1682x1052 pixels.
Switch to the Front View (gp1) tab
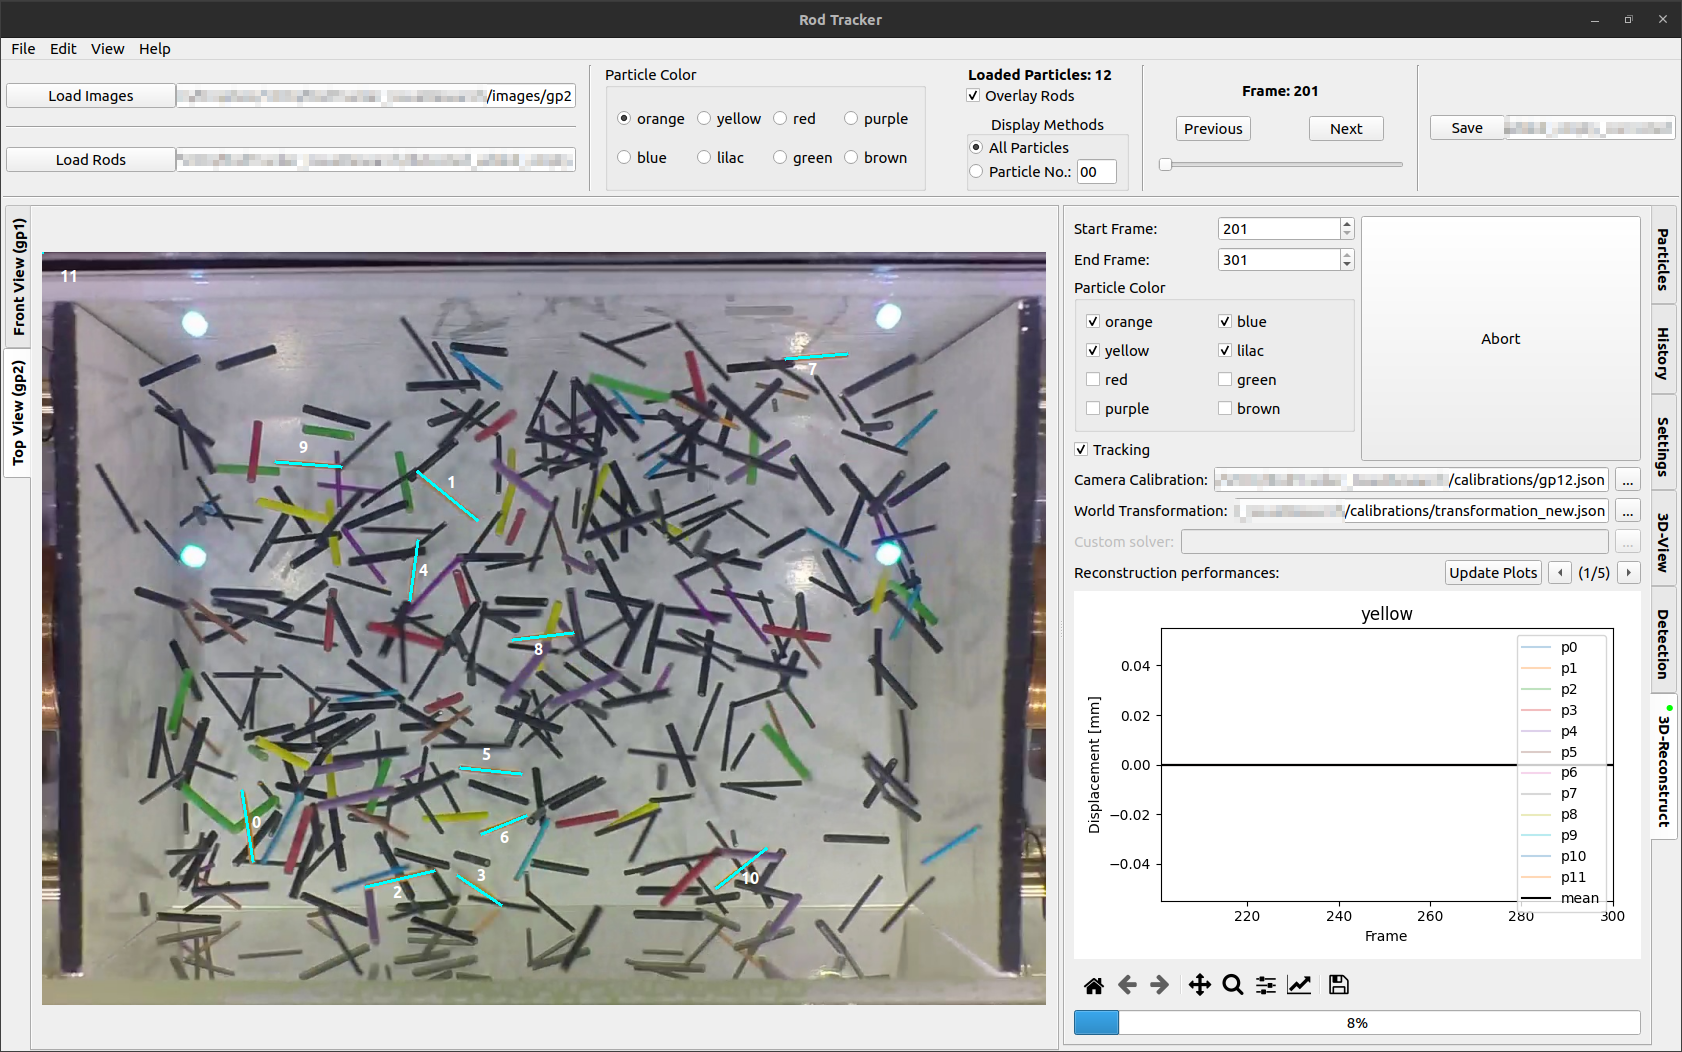point(18,277)
